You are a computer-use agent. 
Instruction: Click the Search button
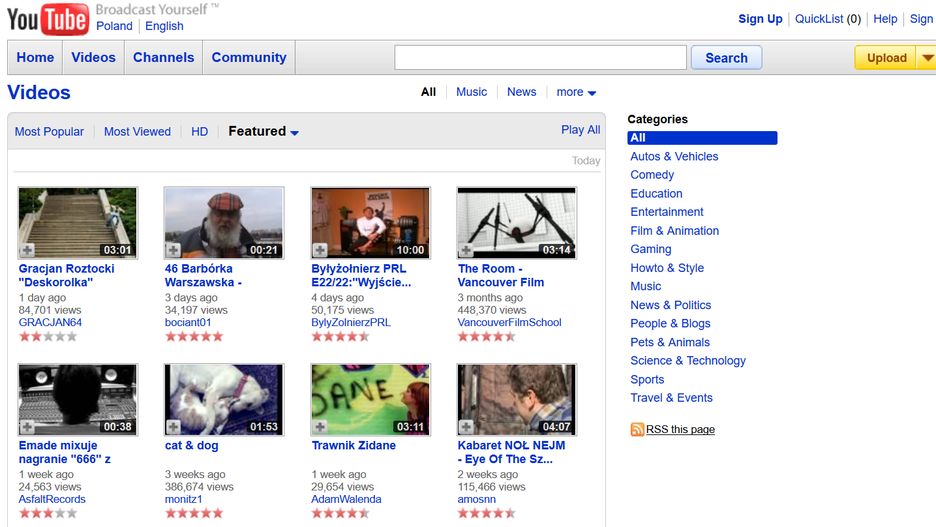click(x=726, y=58)
